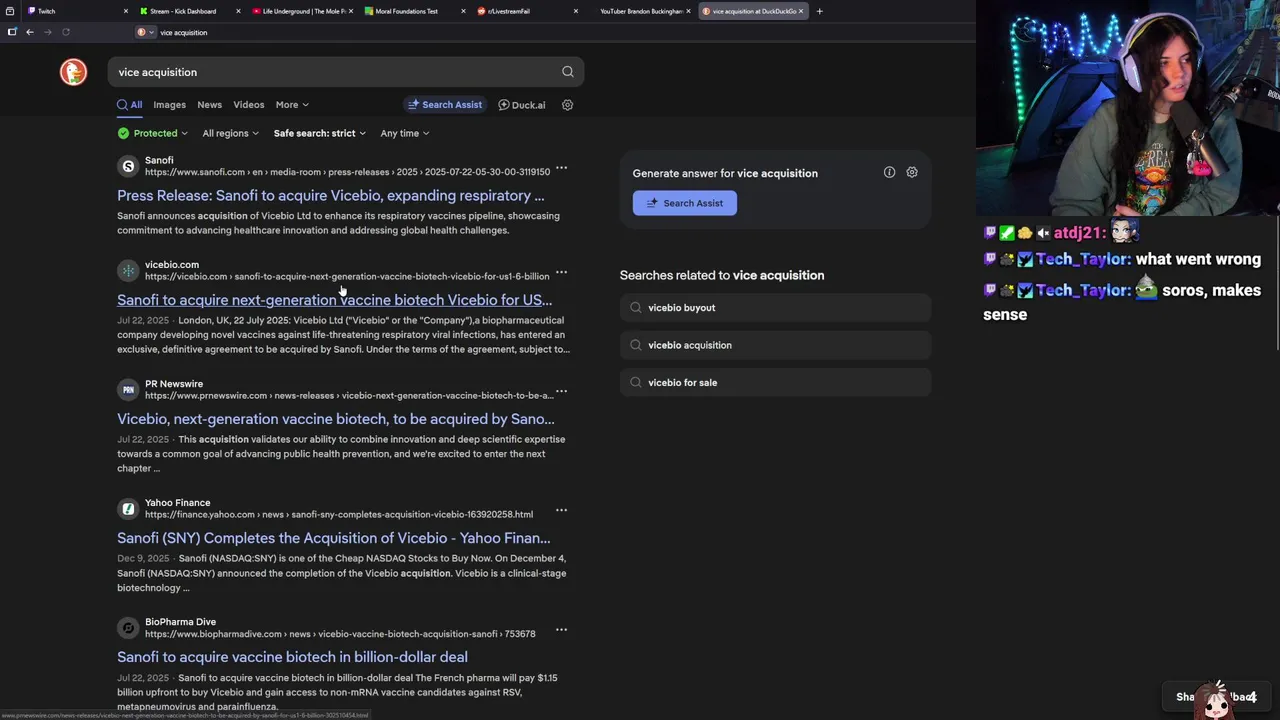Screen dimensions: 1280x720
Task: Select related search vicebio for sale
Action: click(775, 382)
